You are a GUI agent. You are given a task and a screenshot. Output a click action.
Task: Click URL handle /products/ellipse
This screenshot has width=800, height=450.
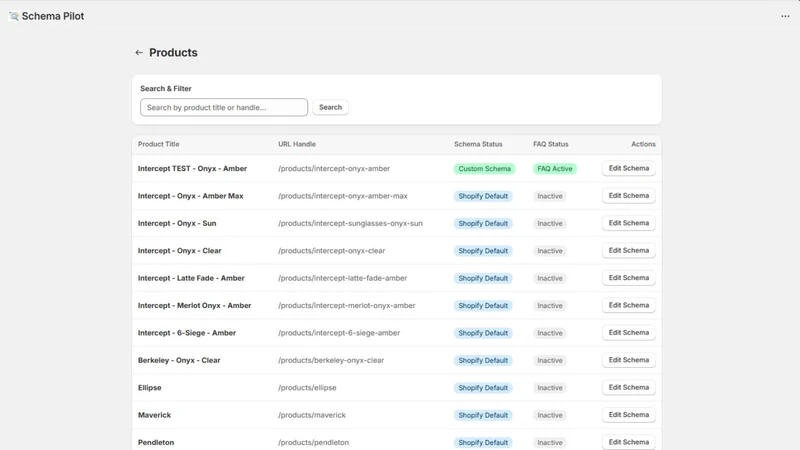coord(307,388)
